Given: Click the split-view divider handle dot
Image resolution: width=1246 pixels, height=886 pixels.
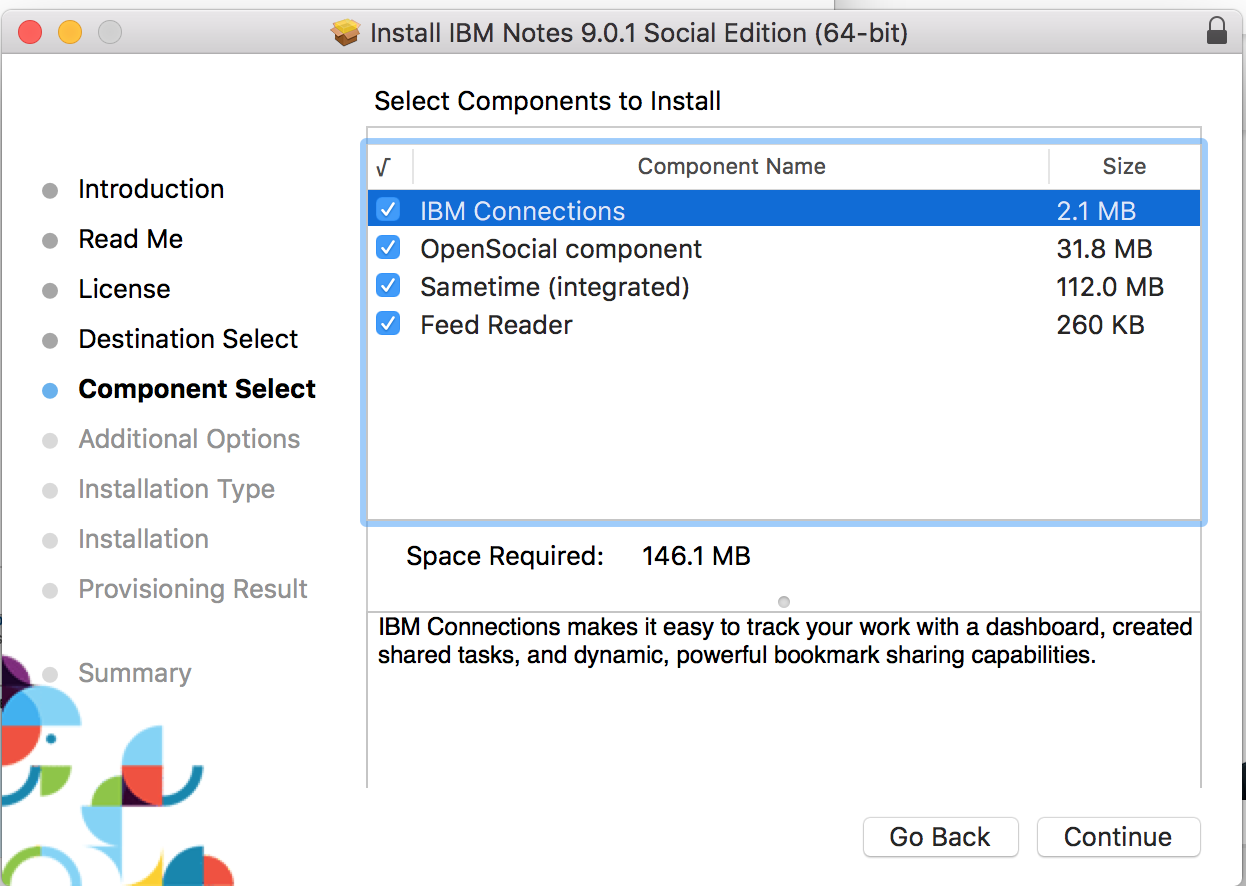Looking at the screenshot, I should (x=784, y=602).
